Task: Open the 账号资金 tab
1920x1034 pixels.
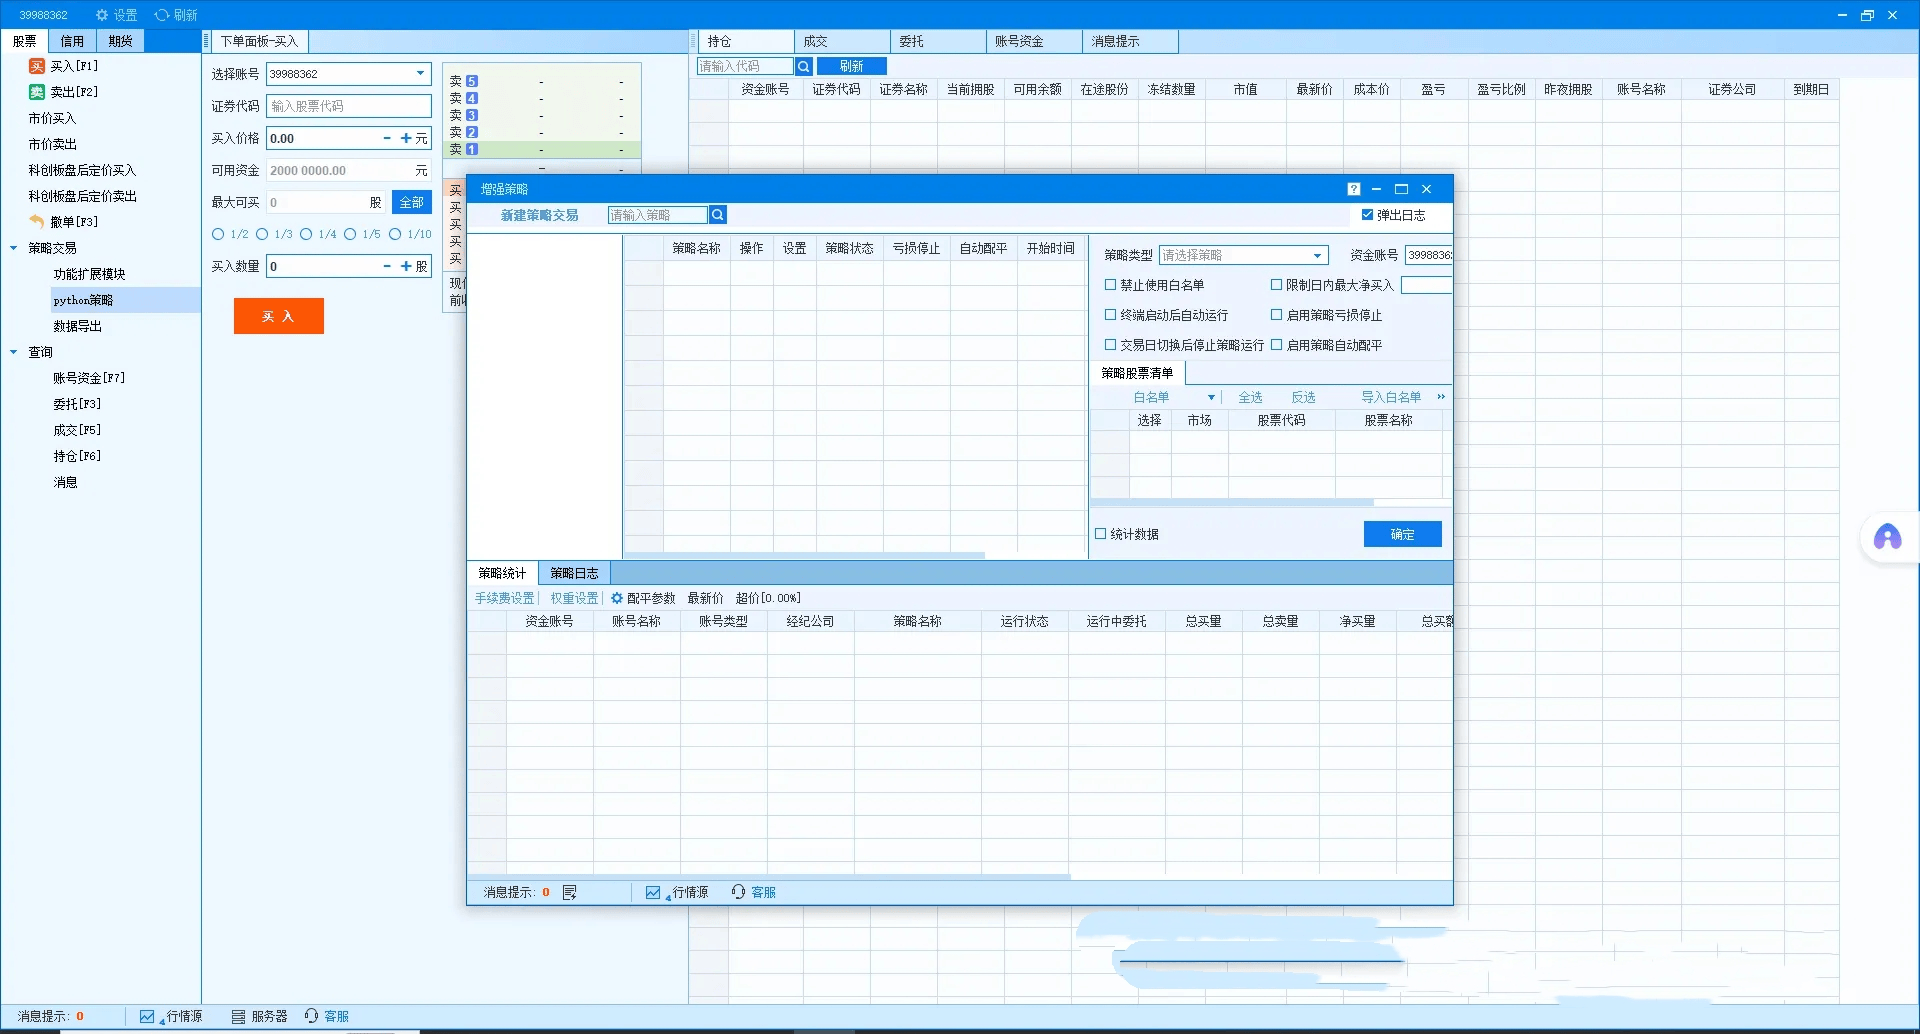Action: coord(1019,41)
